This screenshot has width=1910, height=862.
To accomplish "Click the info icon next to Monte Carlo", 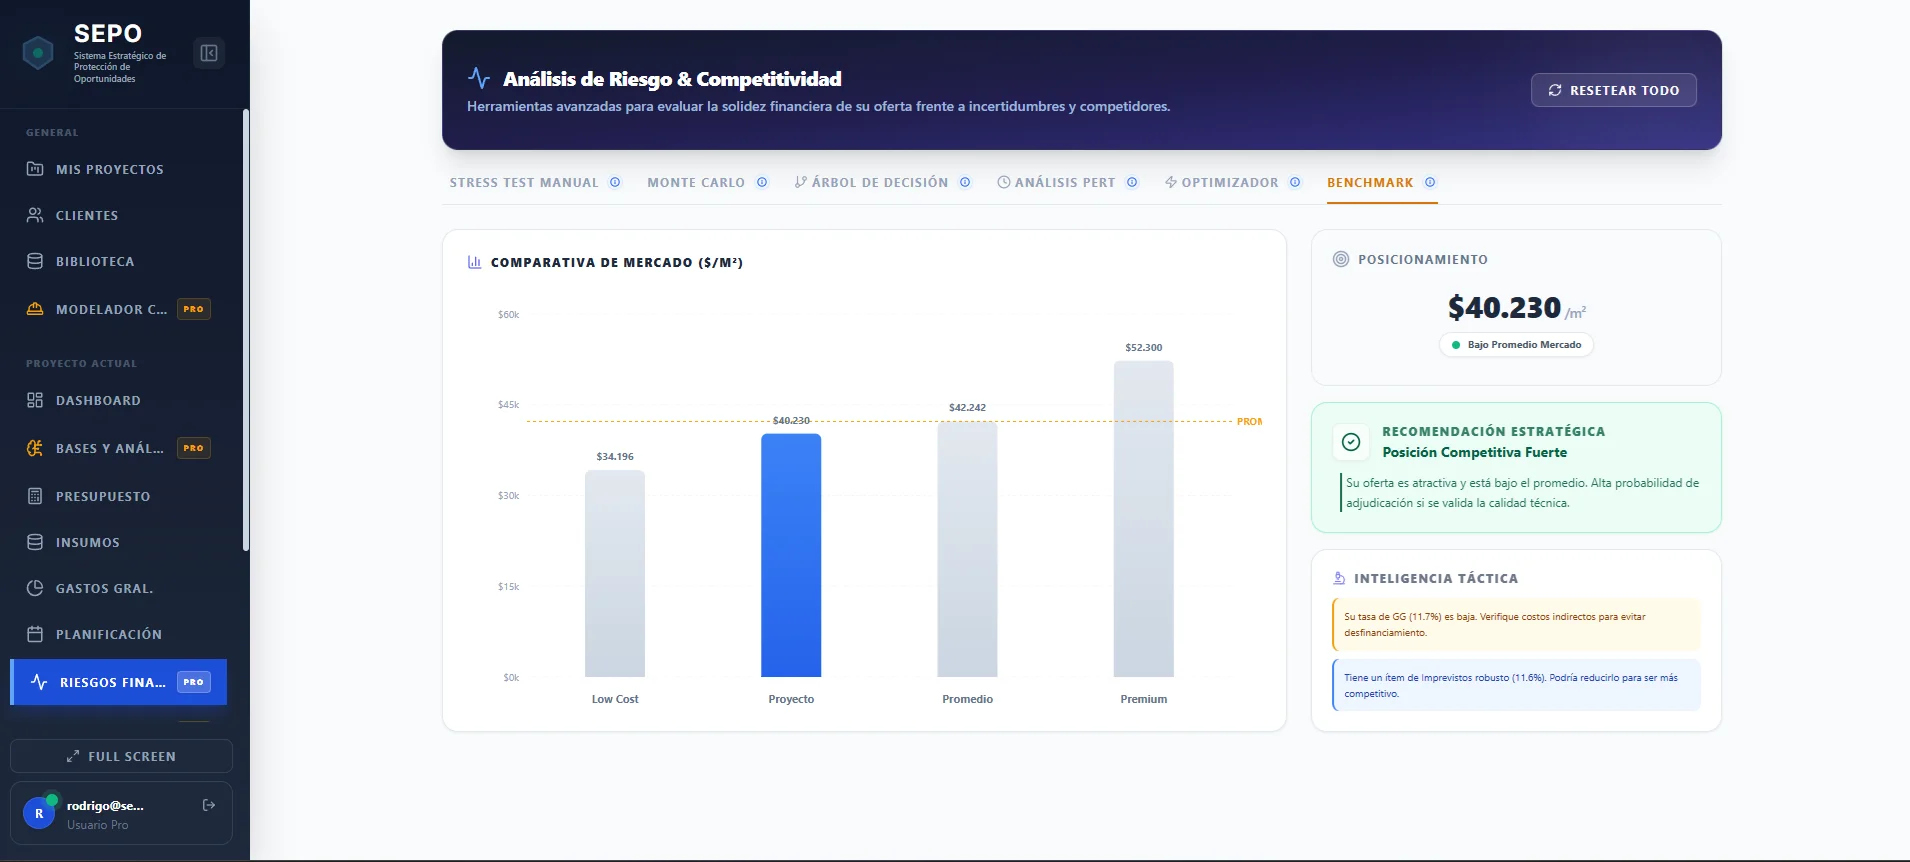I will pyautogui.click(x=762, y=183).
